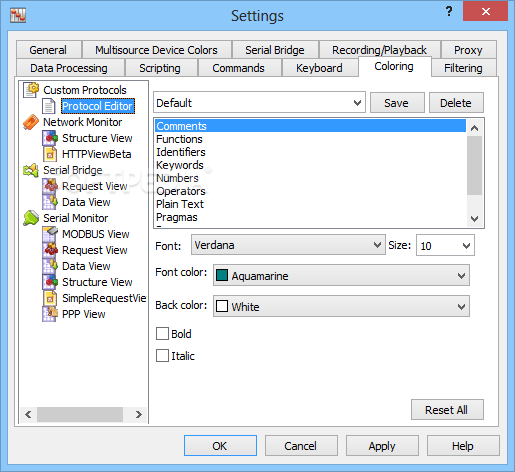Select Operators in the element list
The width and height of the screenshot is (515, 472).
point(310,191)
